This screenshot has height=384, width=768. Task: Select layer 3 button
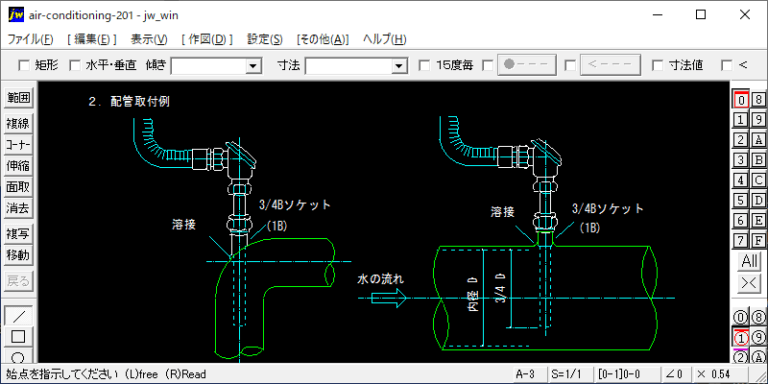[741, 160]
